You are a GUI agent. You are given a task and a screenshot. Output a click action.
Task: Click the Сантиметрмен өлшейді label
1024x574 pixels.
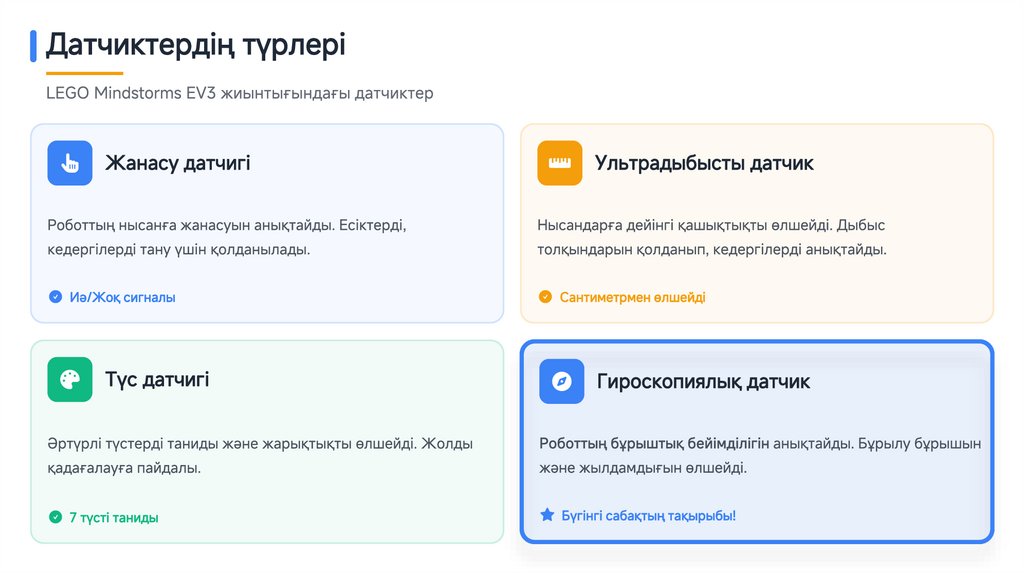[x=633, y=297]
